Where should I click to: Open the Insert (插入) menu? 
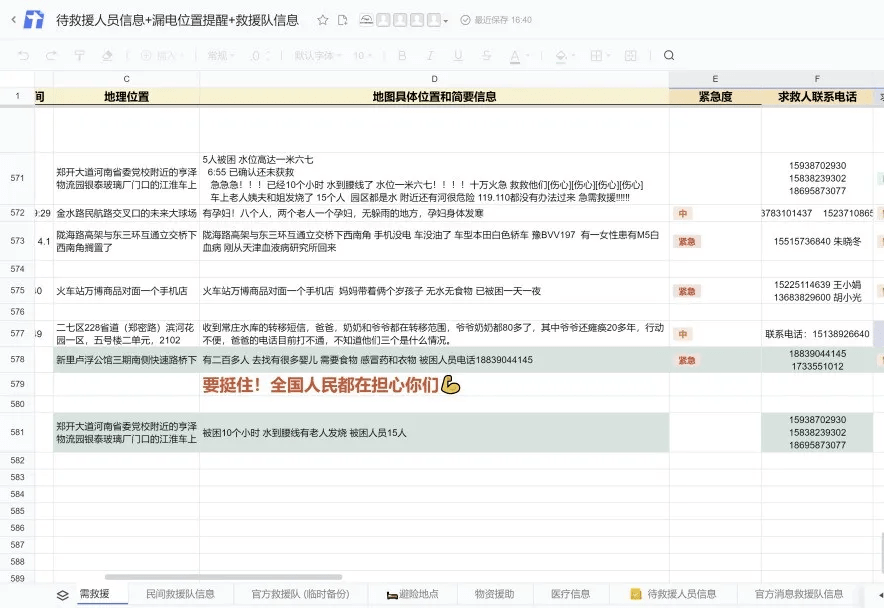pos(161,55)
